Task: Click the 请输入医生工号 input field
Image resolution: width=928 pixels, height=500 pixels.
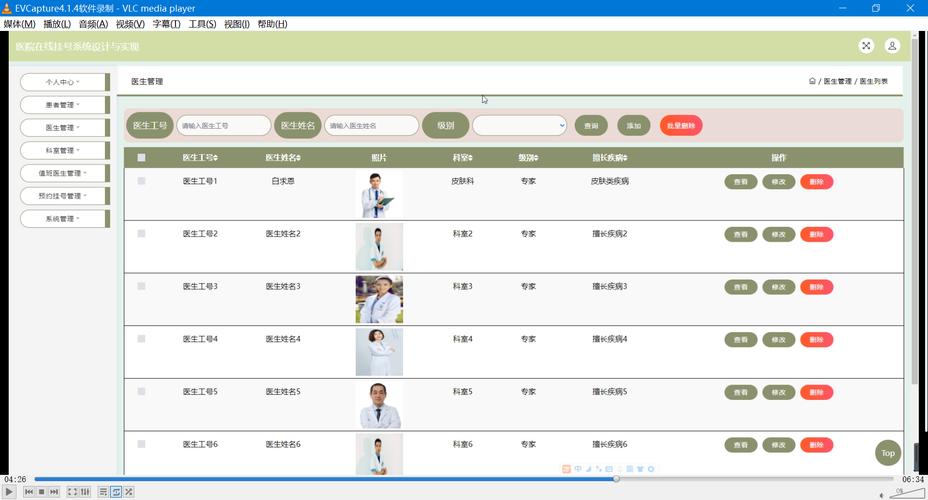Action: coord(224,125)
